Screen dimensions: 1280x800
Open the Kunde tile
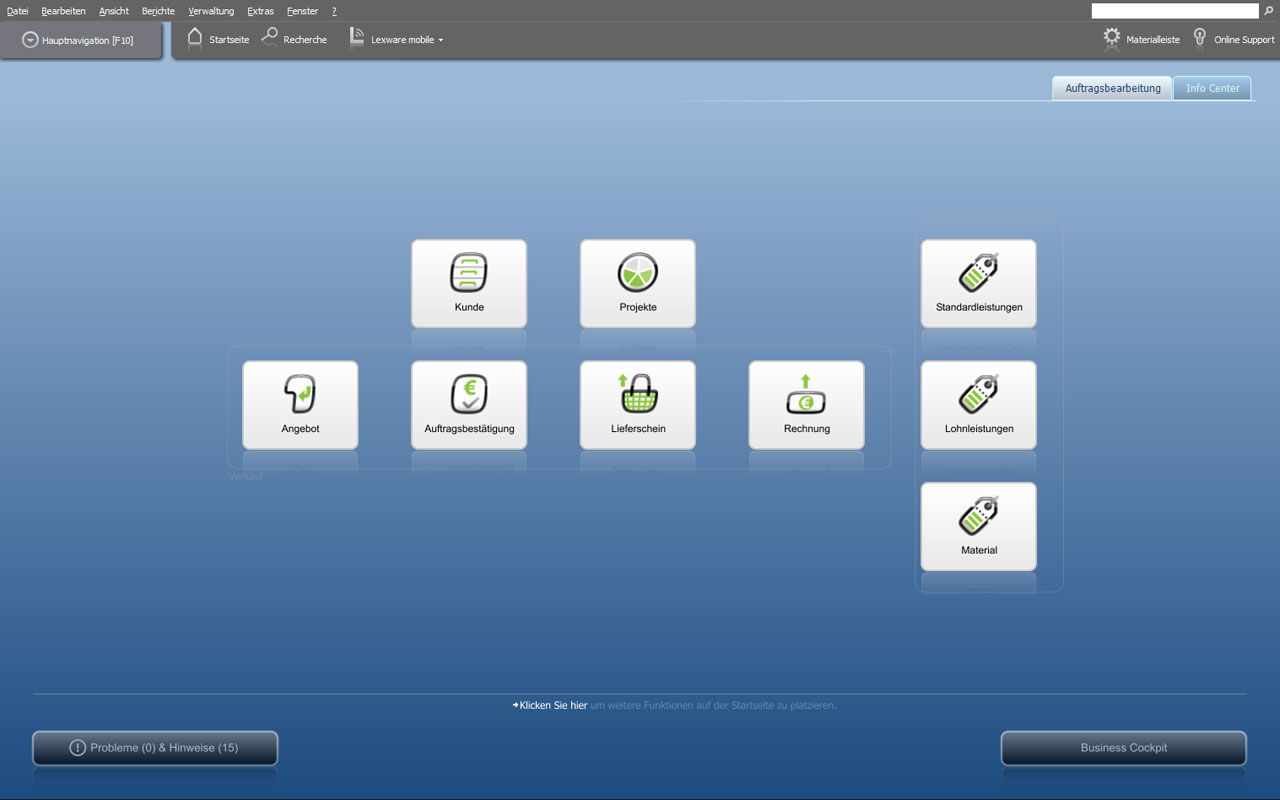469,283
